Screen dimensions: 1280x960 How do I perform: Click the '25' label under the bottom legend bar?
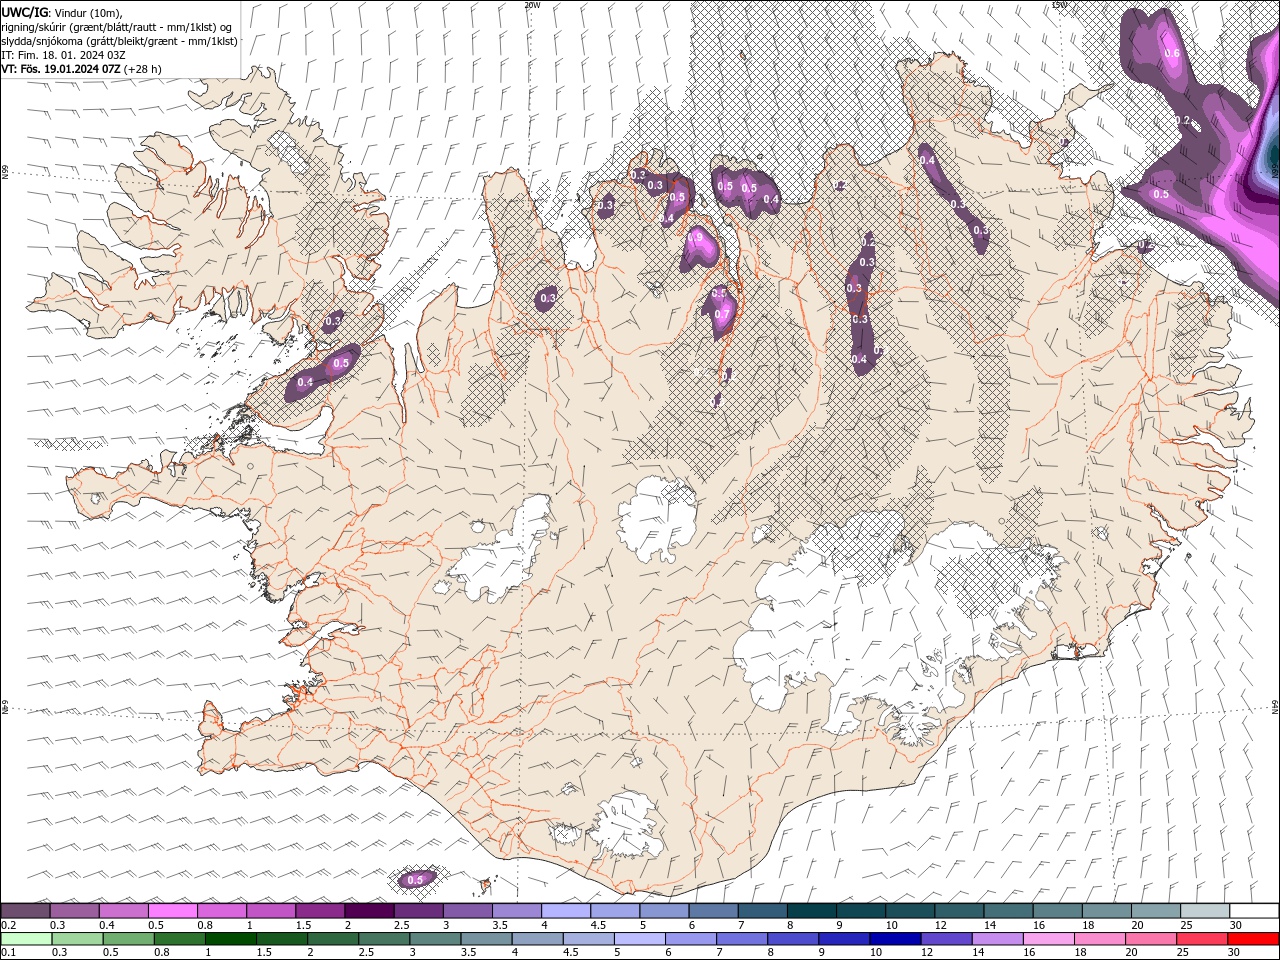1181,953
